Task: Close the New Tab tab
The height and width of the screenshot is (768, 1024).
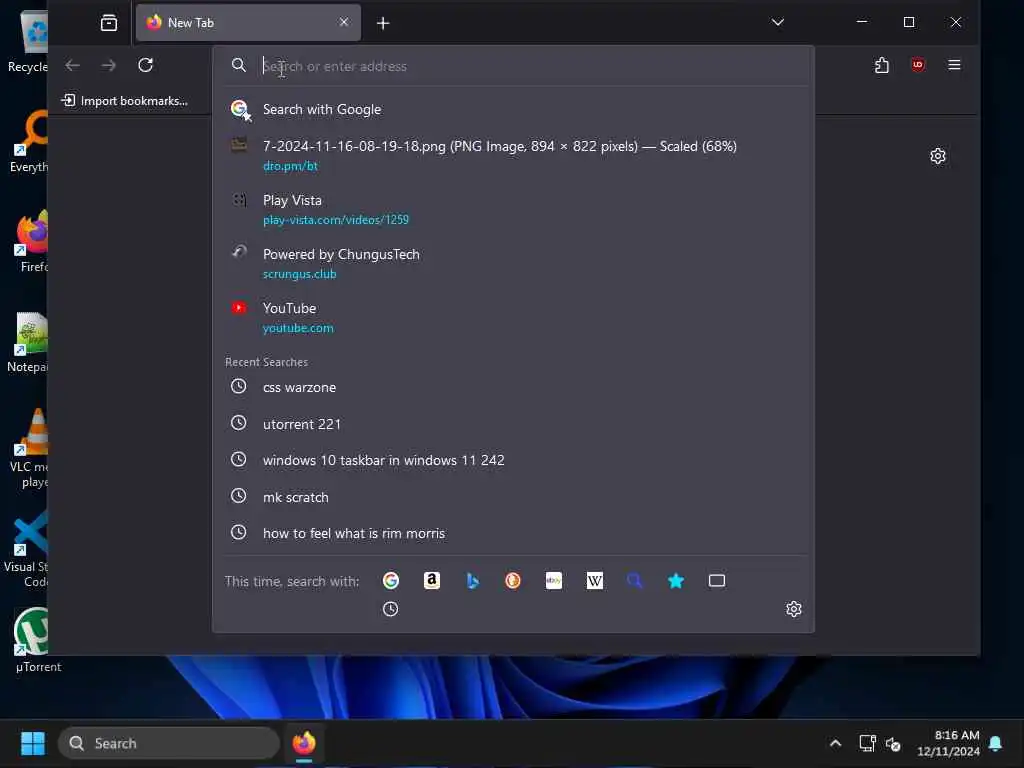Action: click(x=344, y=22)
